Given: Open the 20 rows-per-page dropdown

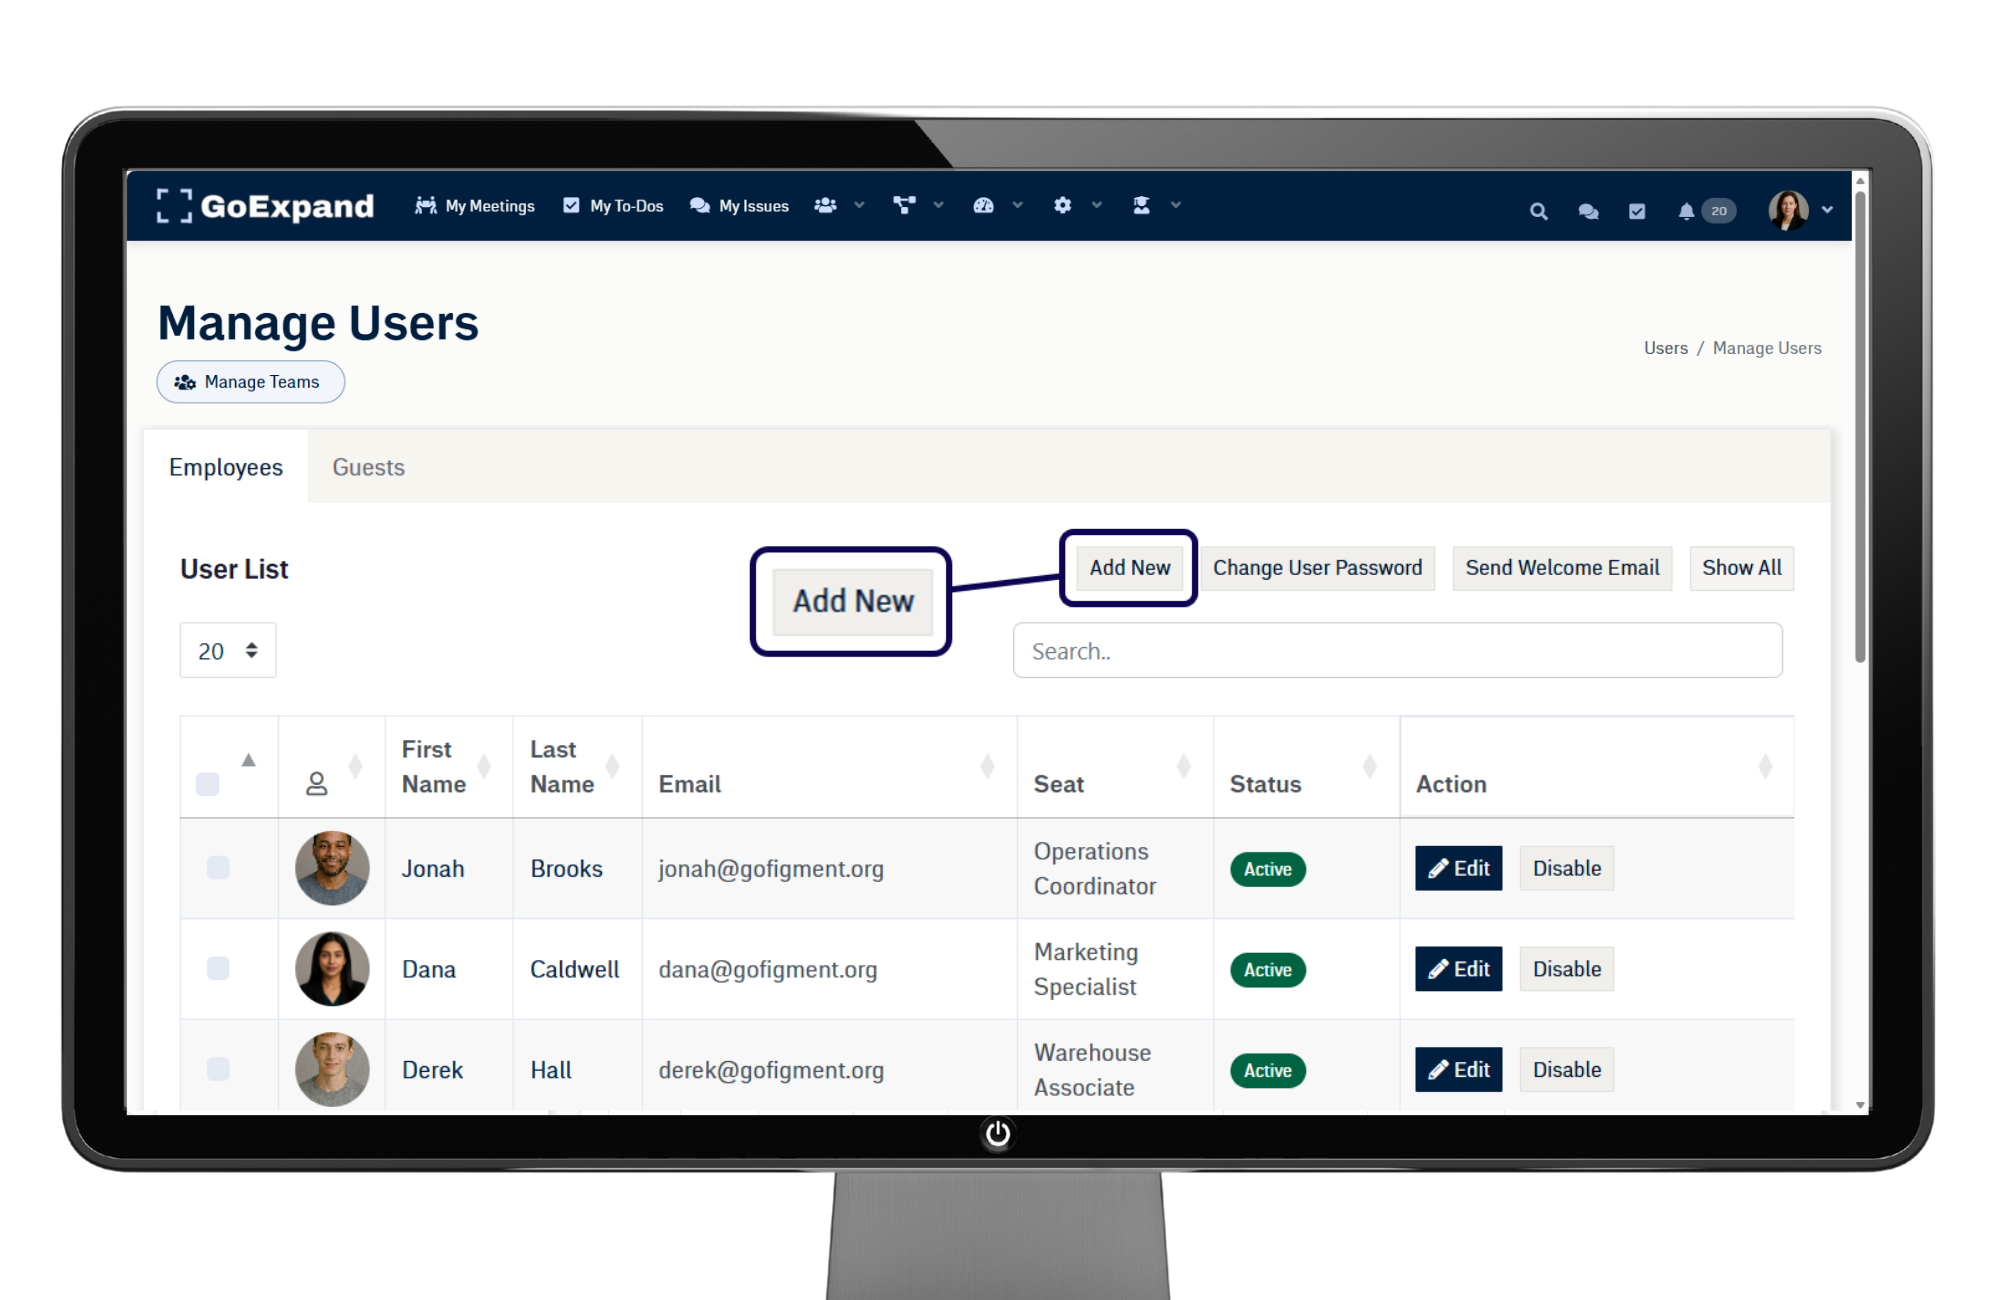Looking at the screenshot, I should pyautogui.click(x=228, y=651).
